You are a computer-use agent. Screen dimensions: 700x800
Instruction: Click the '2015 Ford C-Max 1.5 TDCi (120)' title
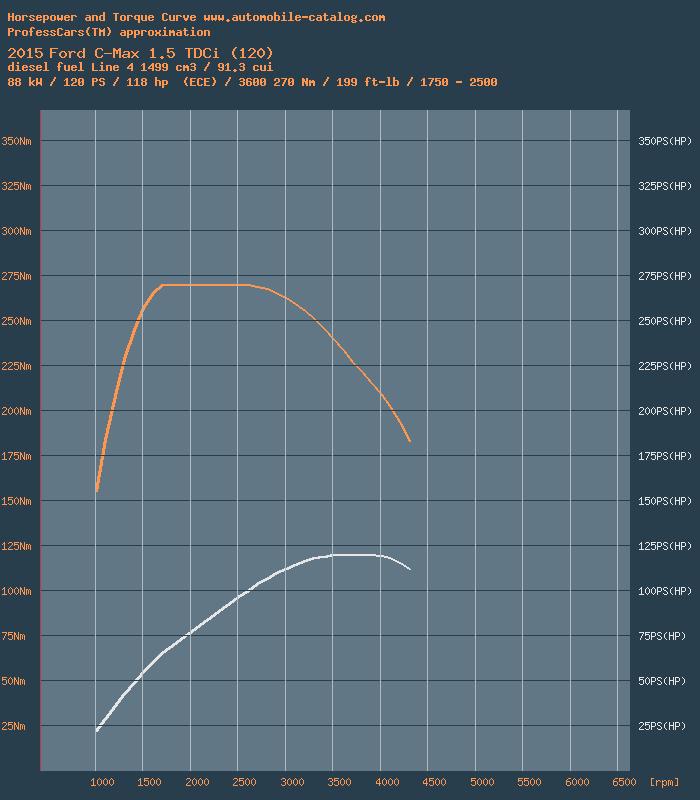[x=140, y=53]
